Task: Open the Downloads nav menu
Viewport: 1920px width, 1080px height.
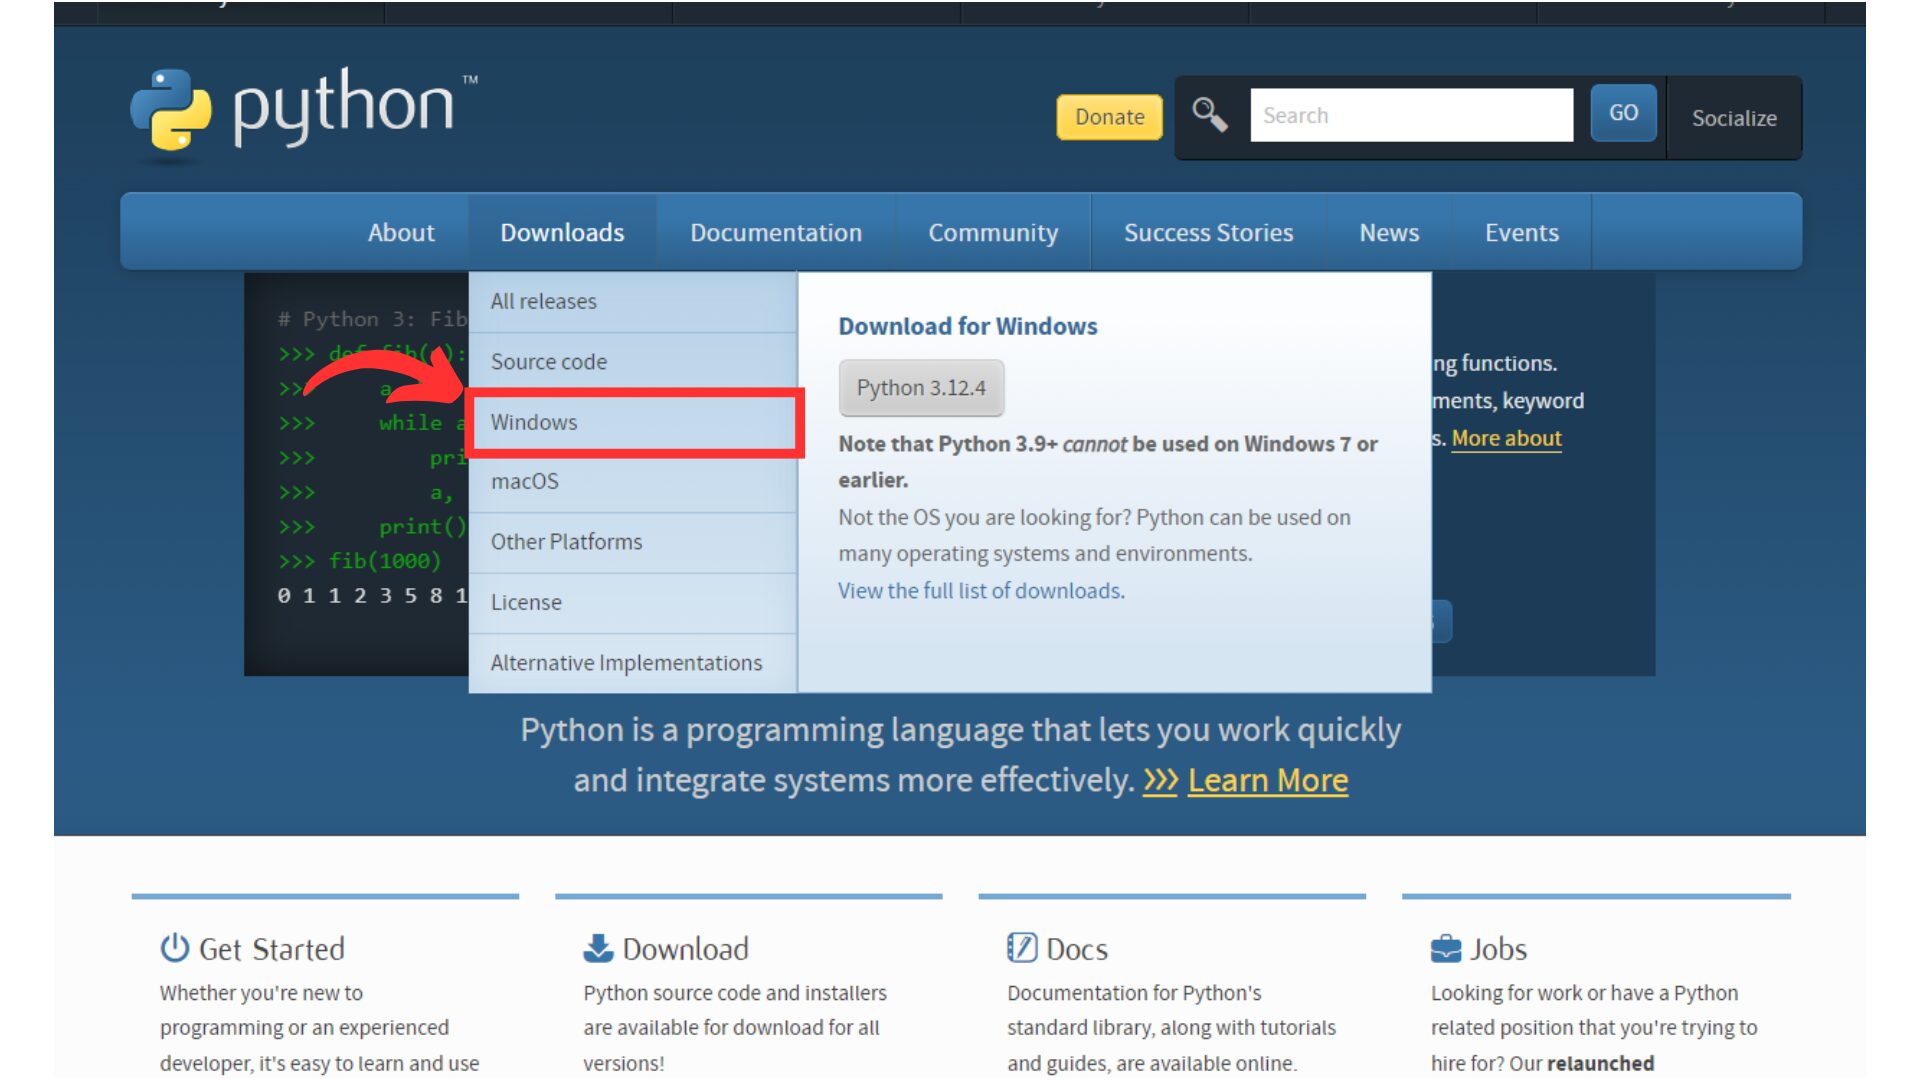Action: point(562,232)
